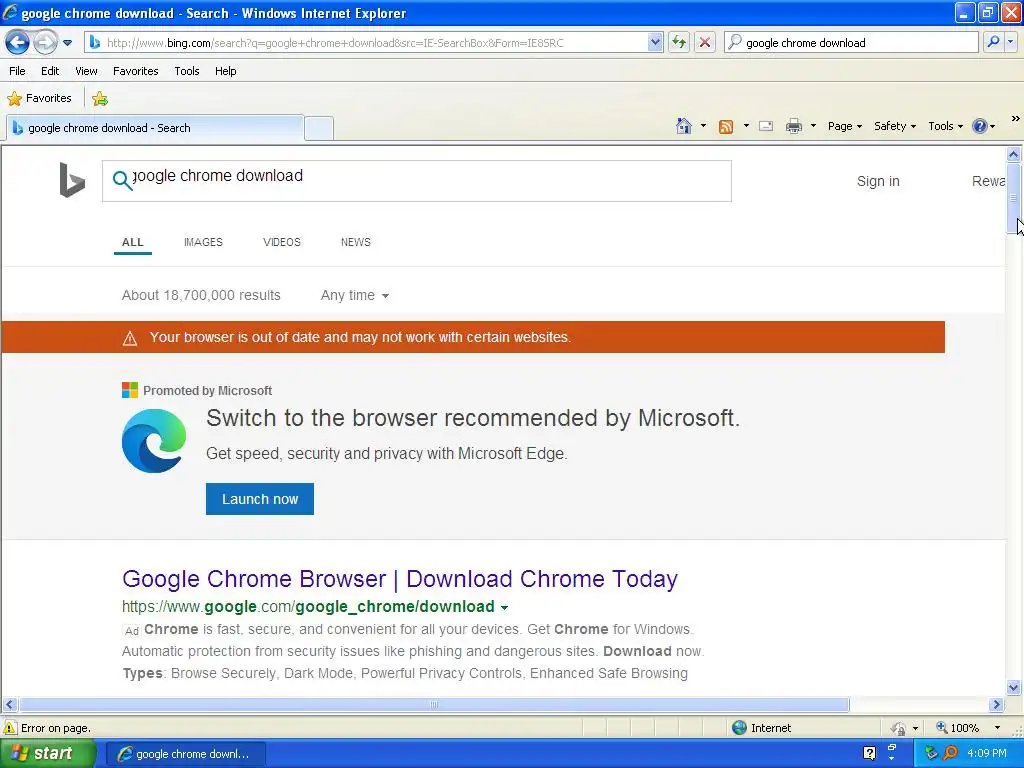Select the ALL results tab
Image resolution: width=1024 pixels, height=768 pixels.
pos(133,242)
